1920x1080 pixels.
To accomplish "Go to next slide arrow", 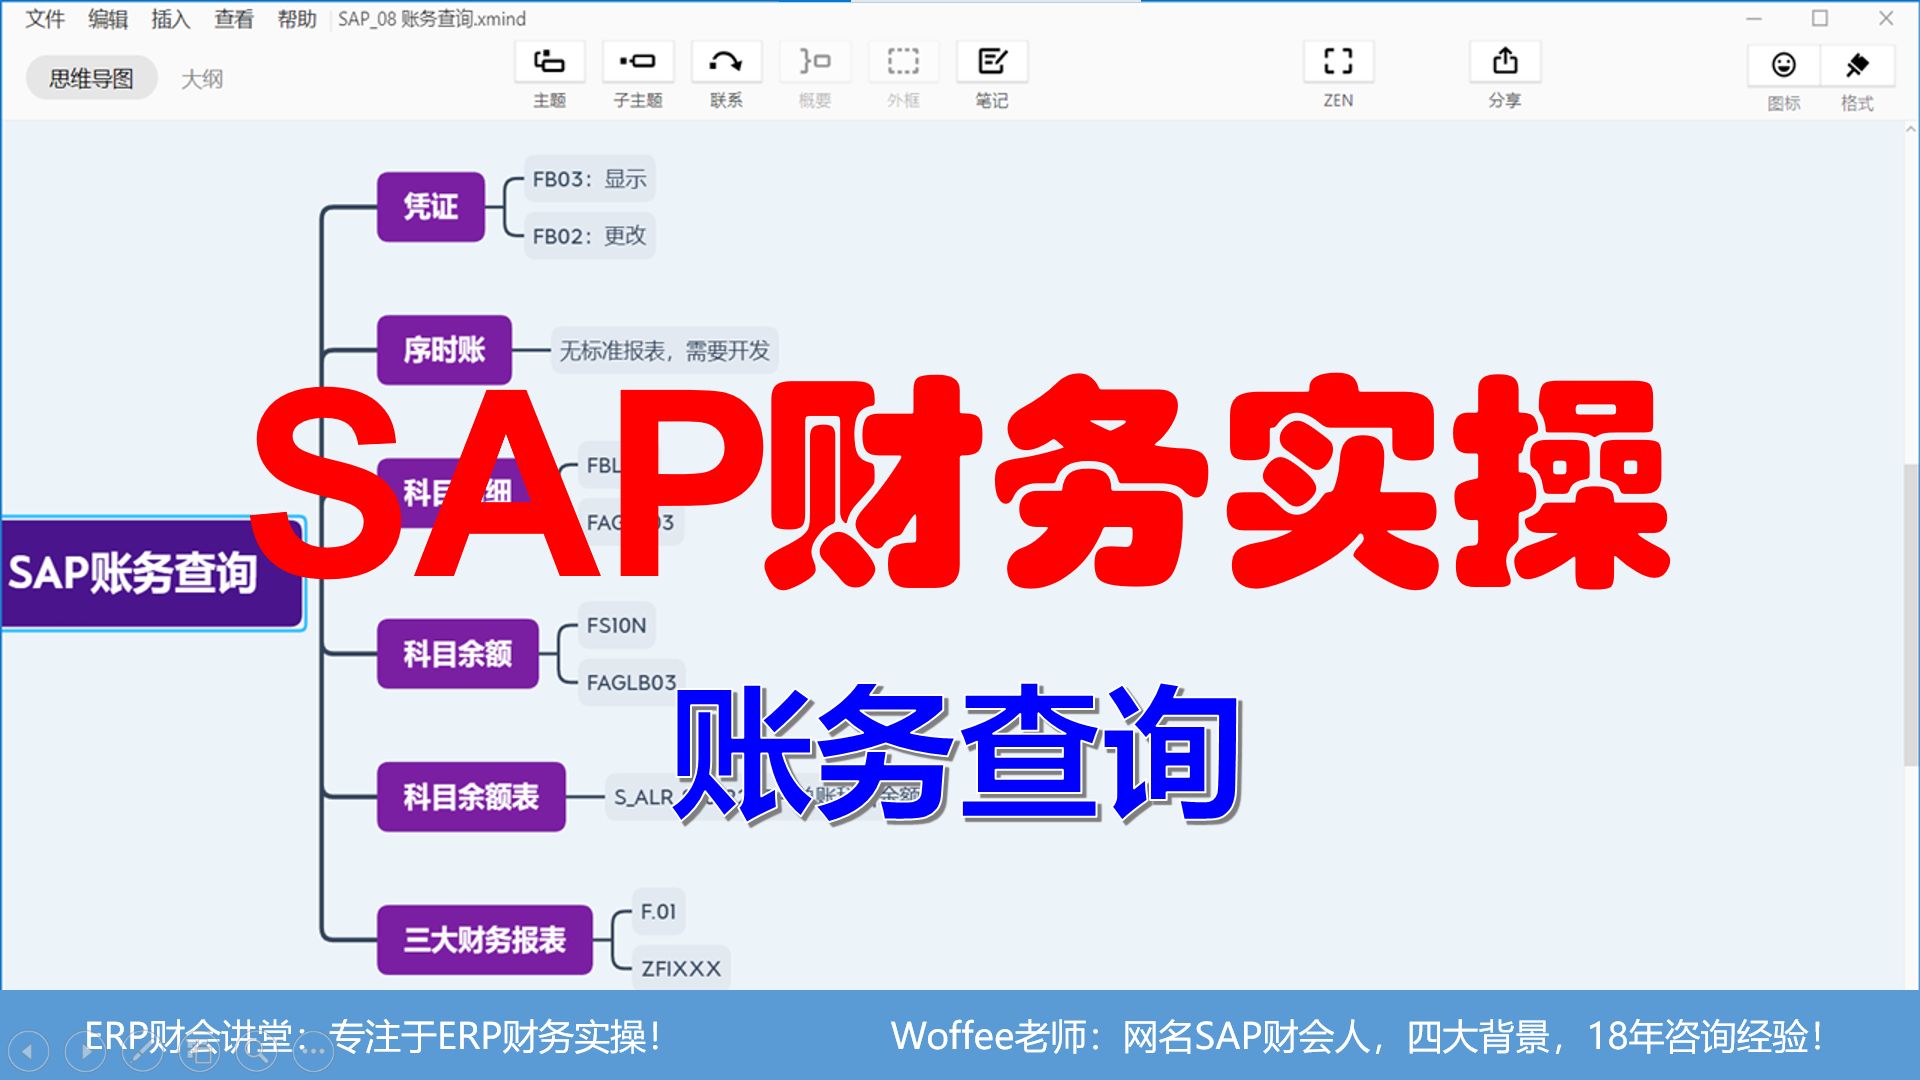I will (x=85, y=1051).
